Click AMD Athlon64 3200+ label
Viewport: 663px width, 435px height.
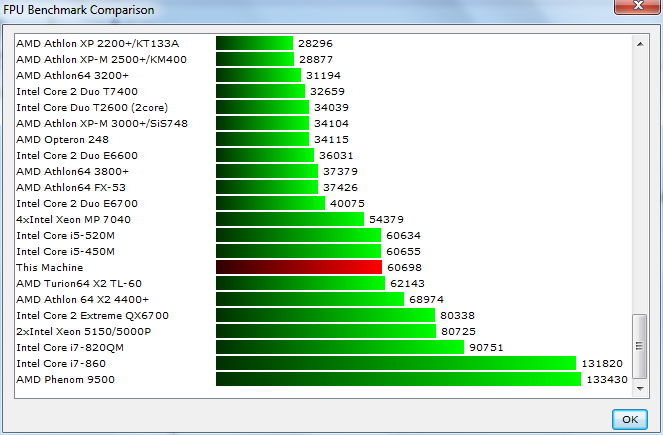coord(72,75)
